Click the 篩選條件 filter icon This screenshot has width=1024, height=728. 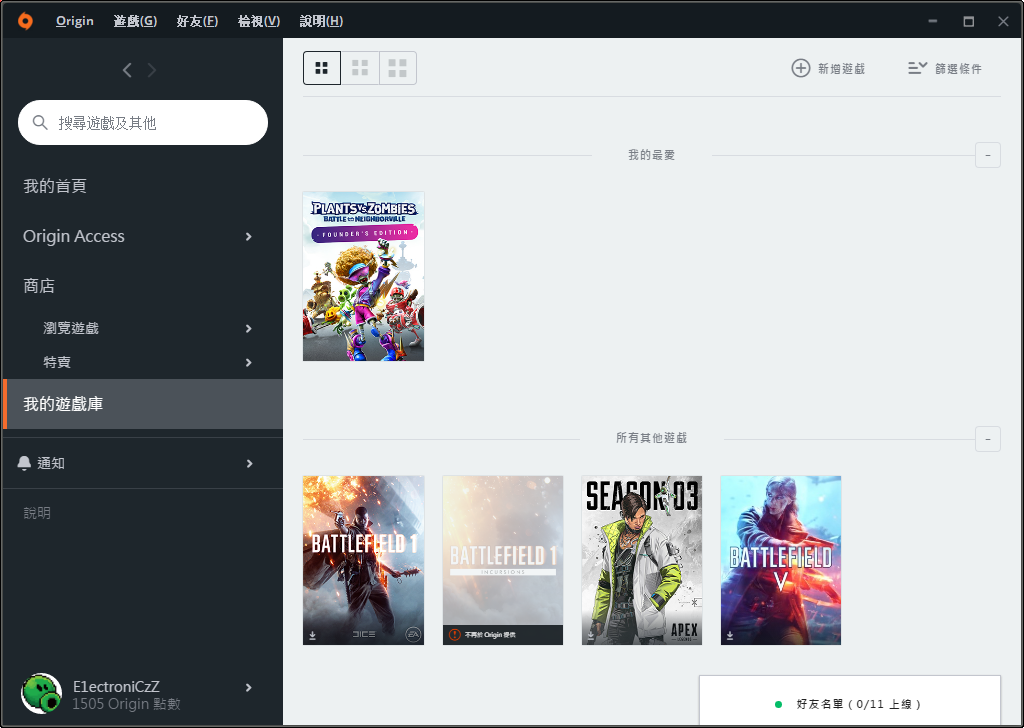pyautogui.click(x=918, y=68)
